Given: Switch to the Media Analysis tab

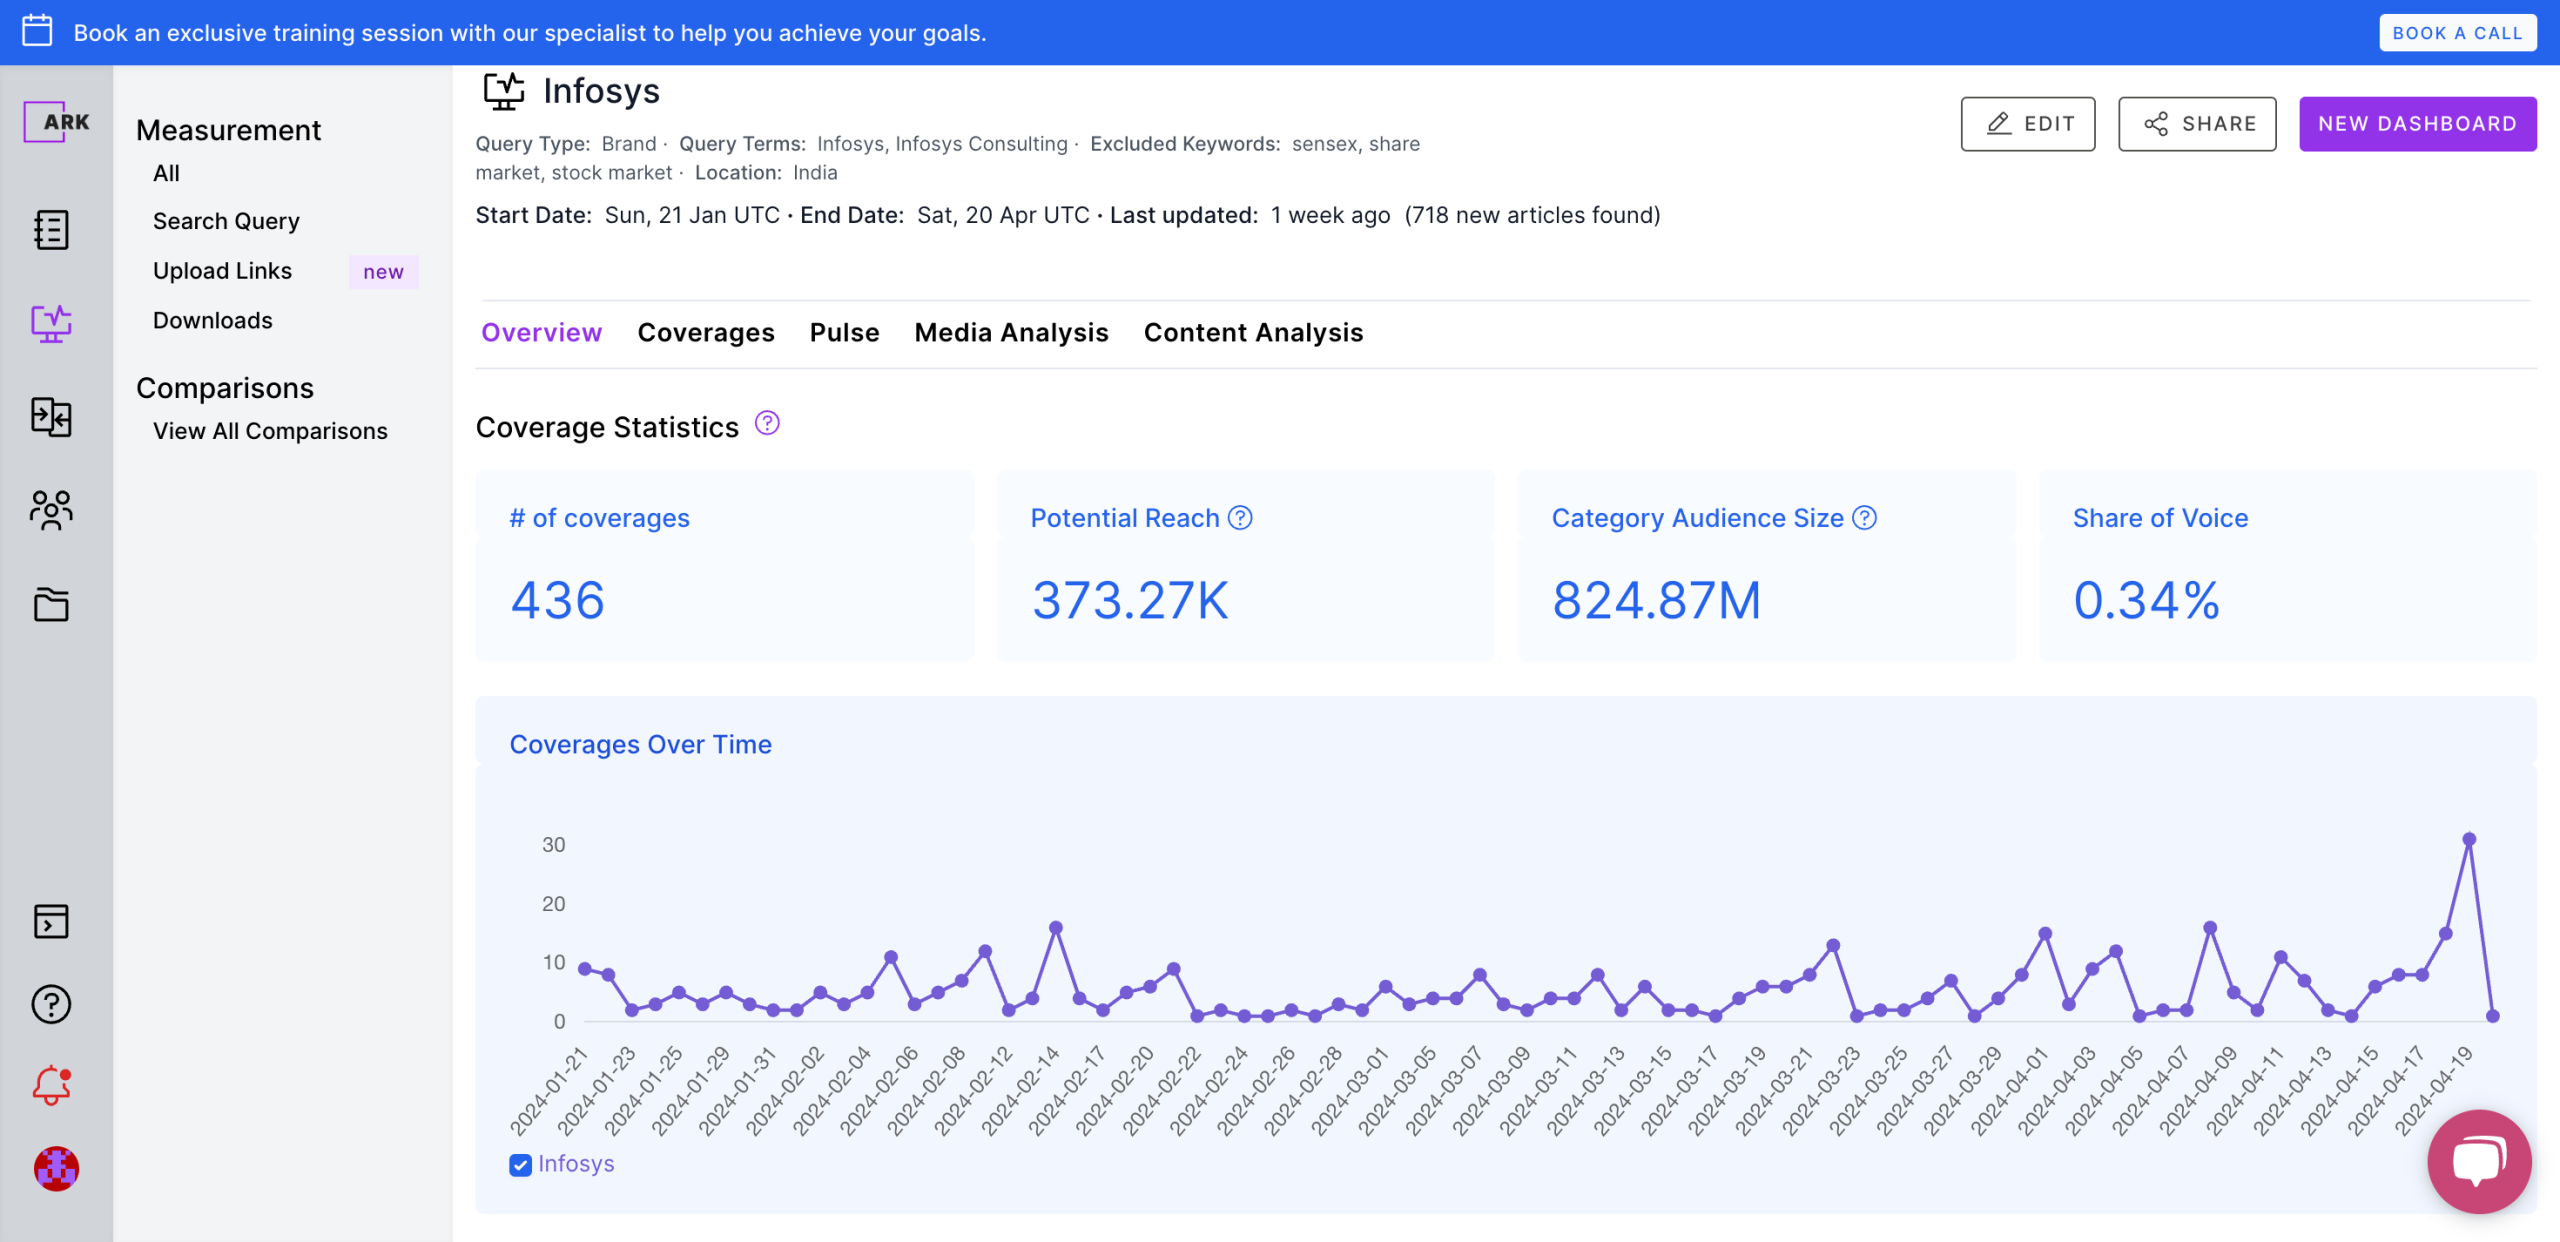Looking at the screenshot, I should [x=1012, y=333].
